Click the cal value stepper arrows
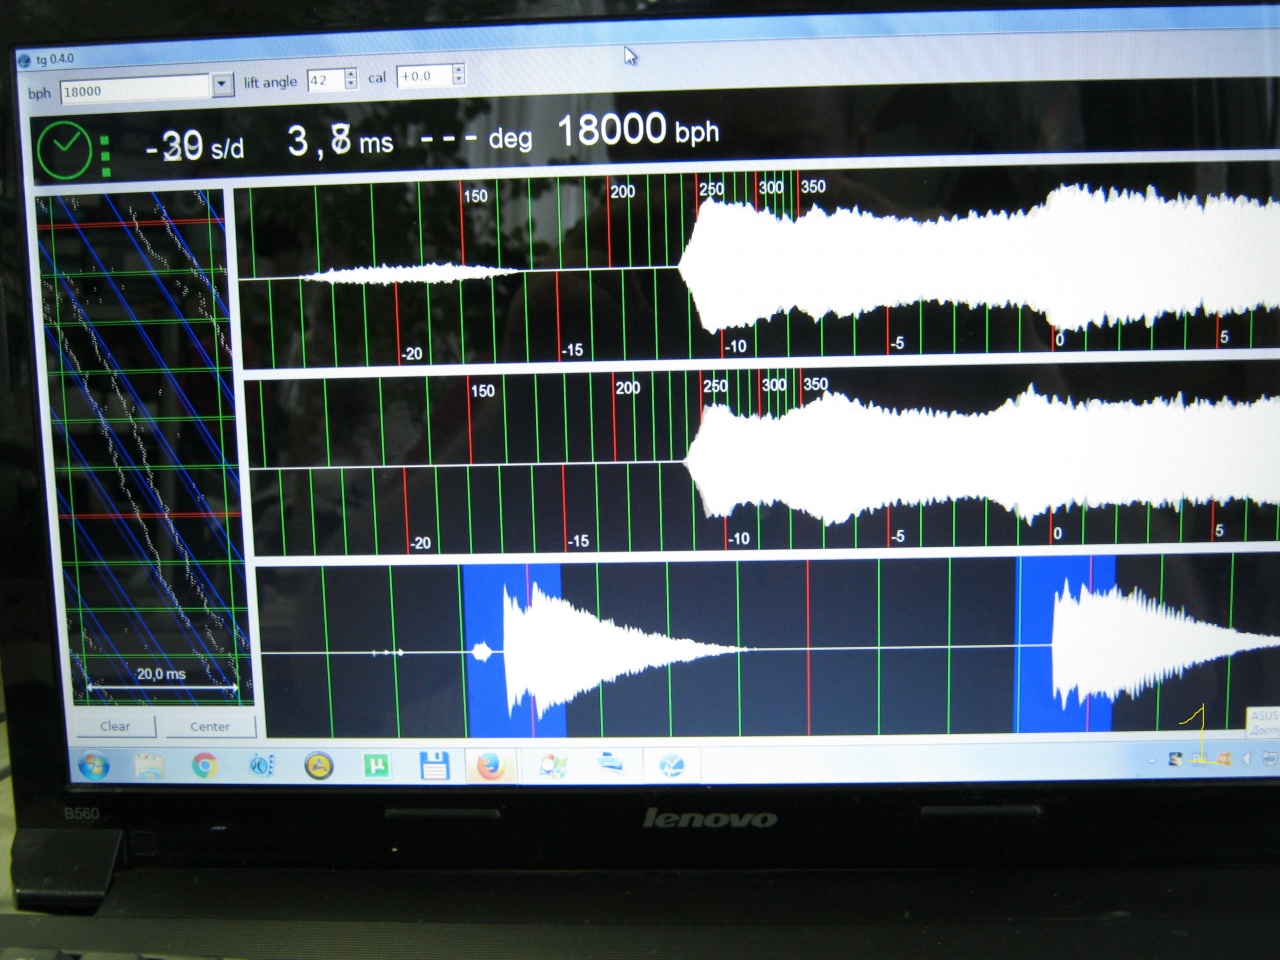 (458, 75)
